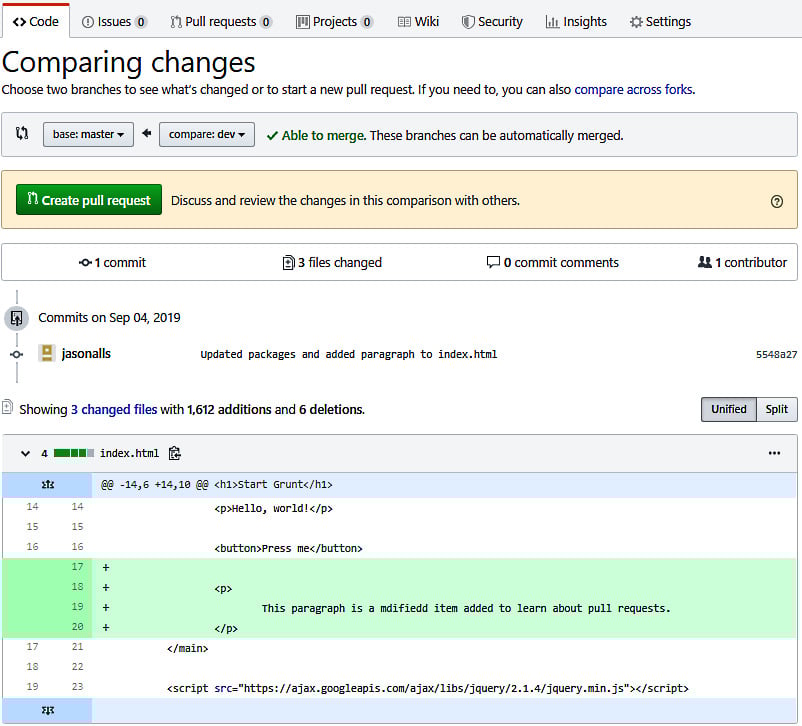Open the Issues tab
802x726 pixels.
point(115,21)
